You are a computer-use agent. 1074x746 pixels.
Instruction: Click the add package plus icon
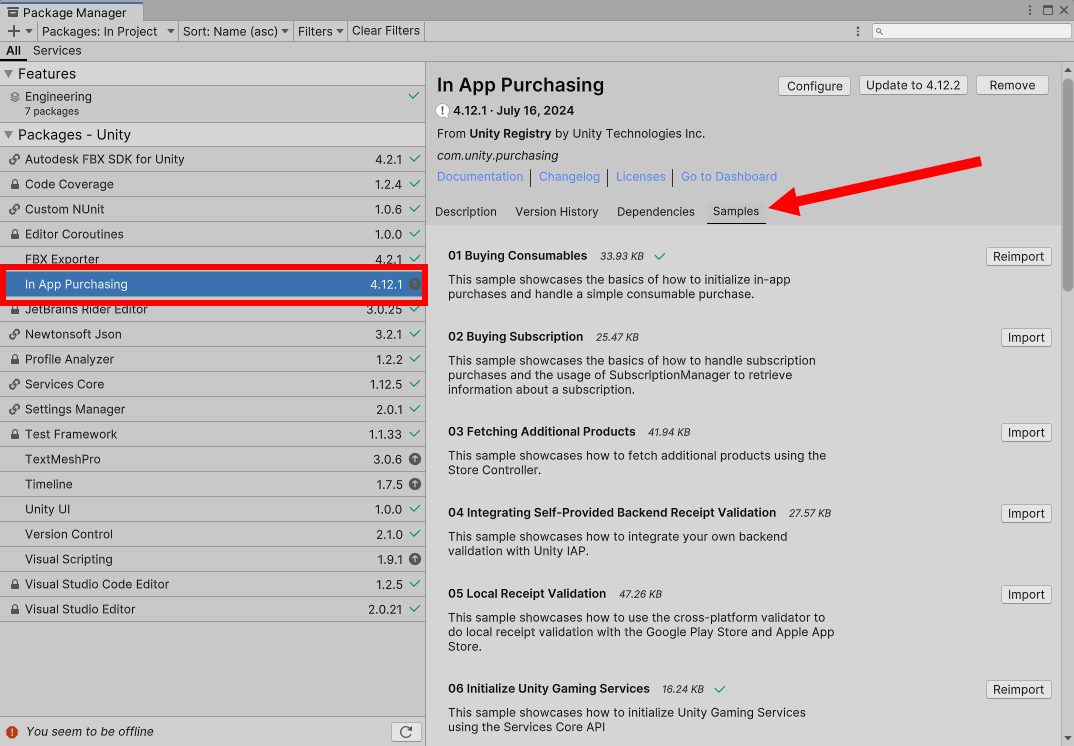[x=13, y=31]
